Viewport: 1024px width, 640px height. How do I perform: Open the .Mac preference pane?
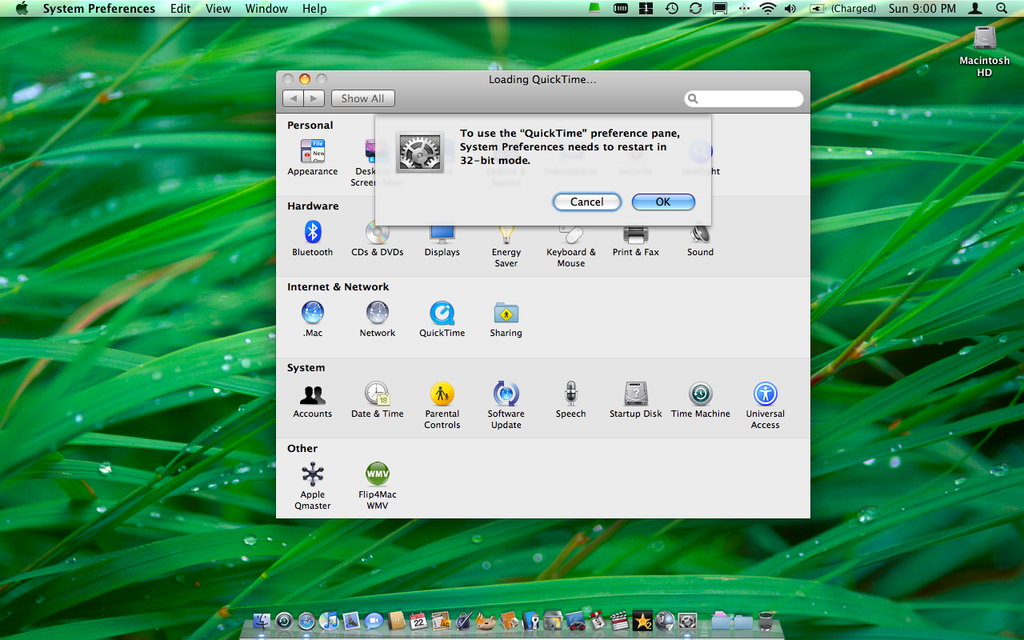click(x=312, y=319)
